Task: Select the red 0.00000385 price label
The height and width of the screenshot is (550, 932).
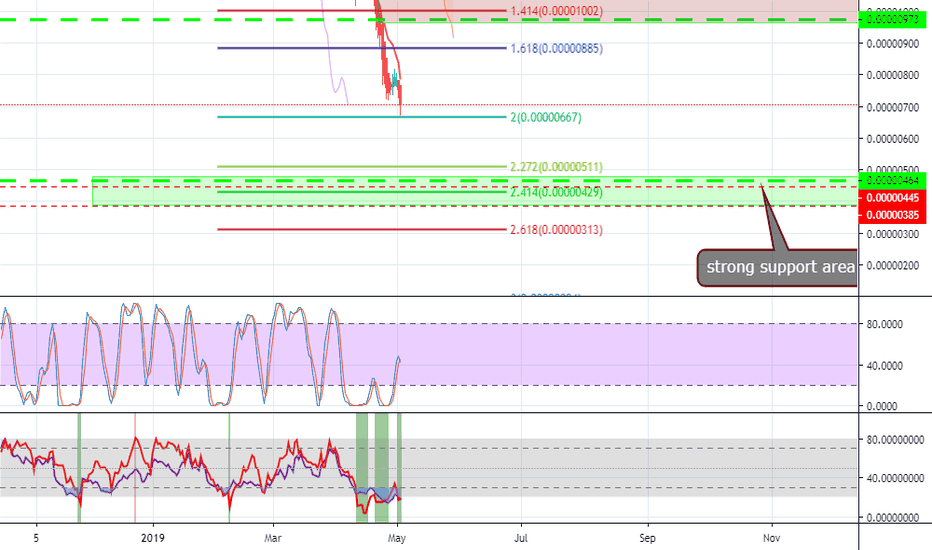Action: [892, 215]
